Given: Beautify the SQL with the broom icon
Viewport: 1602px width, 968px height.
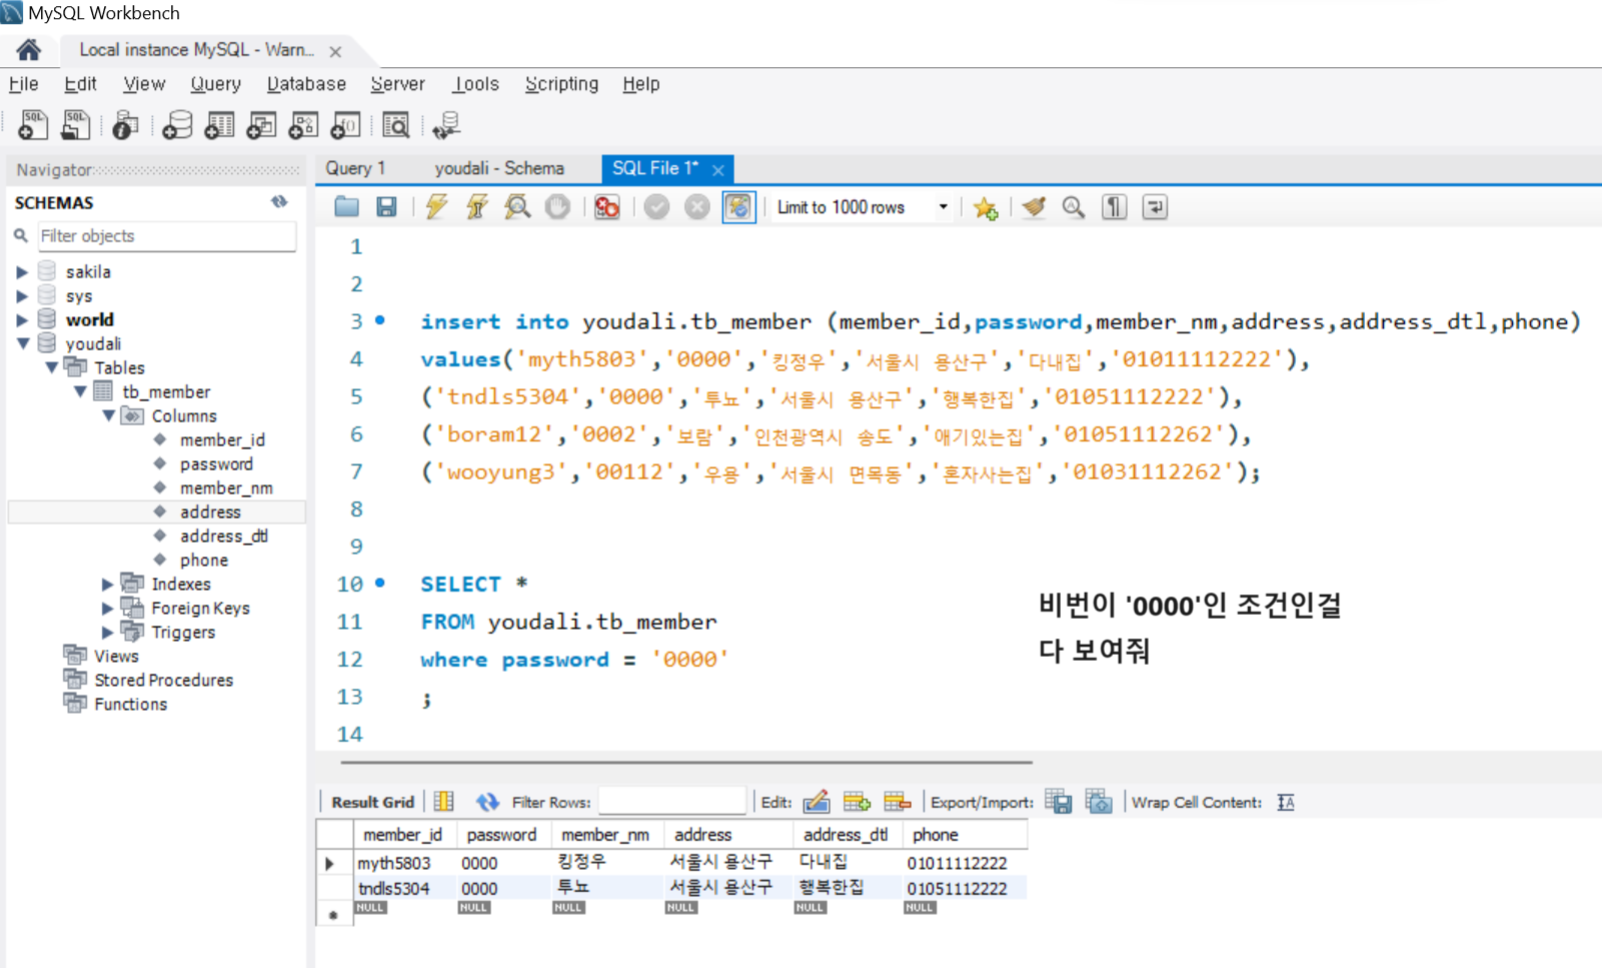Looking at the screenshot, I should click(1034, 207).
